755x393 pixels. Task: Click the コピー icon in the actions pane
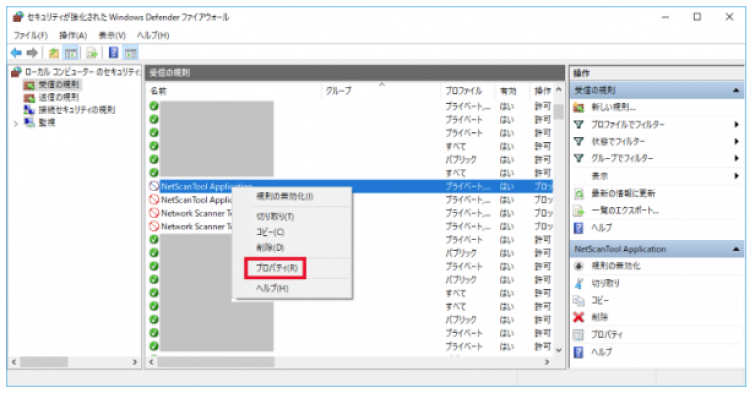coord(579,301)
